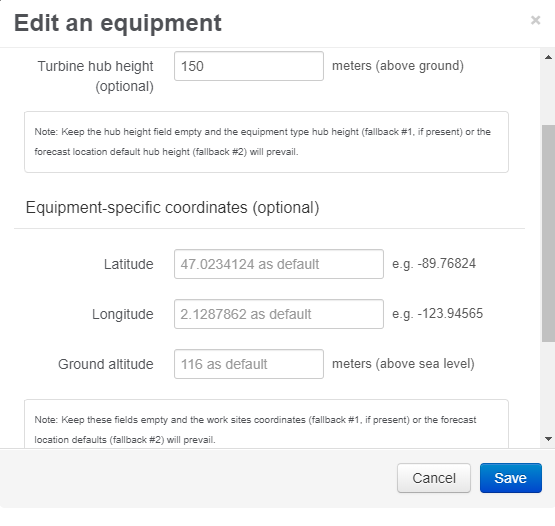Click the Turbine hub height input field
The width and height of the screenshot is (555, 526).
click(249, 66)
